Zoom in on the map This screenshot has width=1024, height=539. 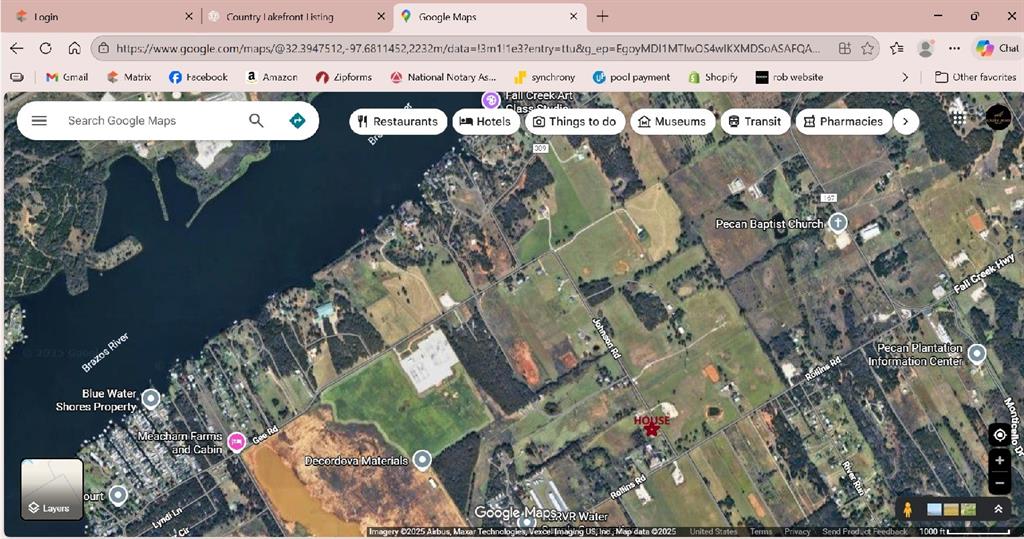(x=998, y=460)
